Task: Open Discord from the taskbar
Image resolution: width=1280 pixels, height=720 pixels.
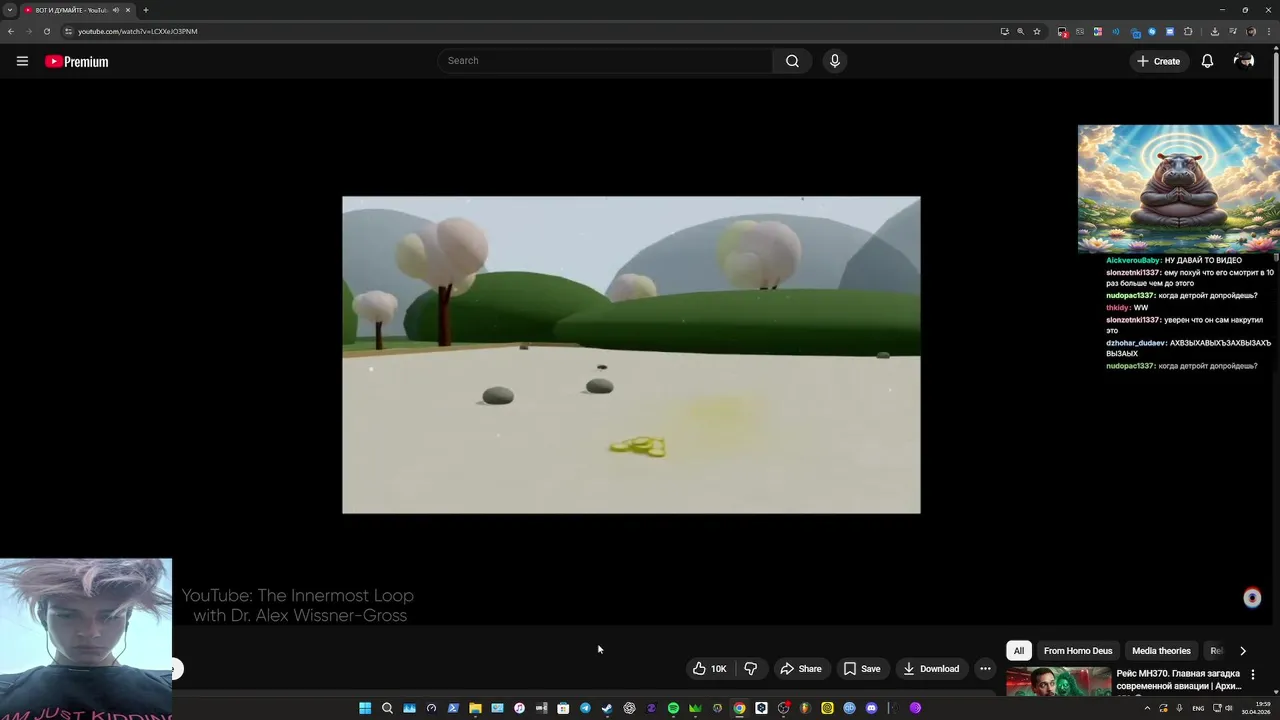Action: (x=871, y=708)
